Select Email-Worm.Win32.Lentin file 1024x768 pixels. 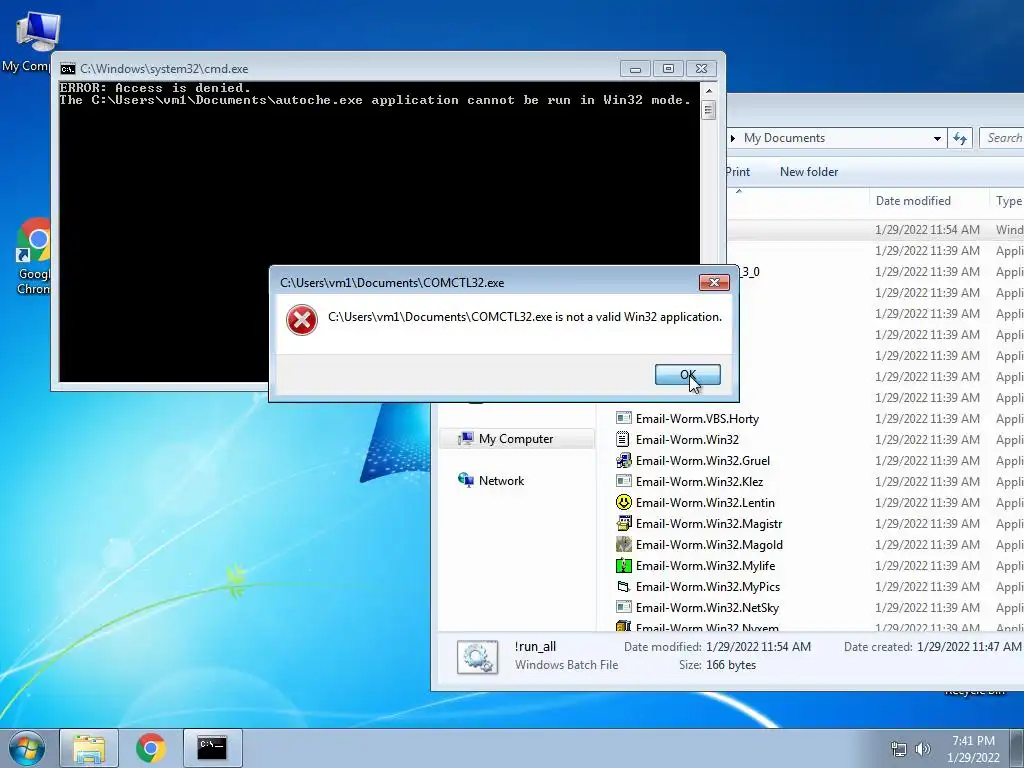pyautogui.click(x=705, y=502)
